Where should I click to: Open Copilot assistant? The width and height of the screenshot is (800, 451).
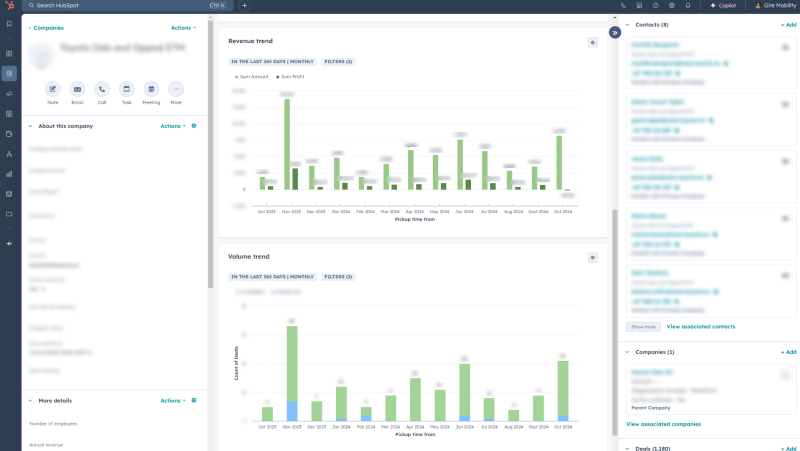723,6
